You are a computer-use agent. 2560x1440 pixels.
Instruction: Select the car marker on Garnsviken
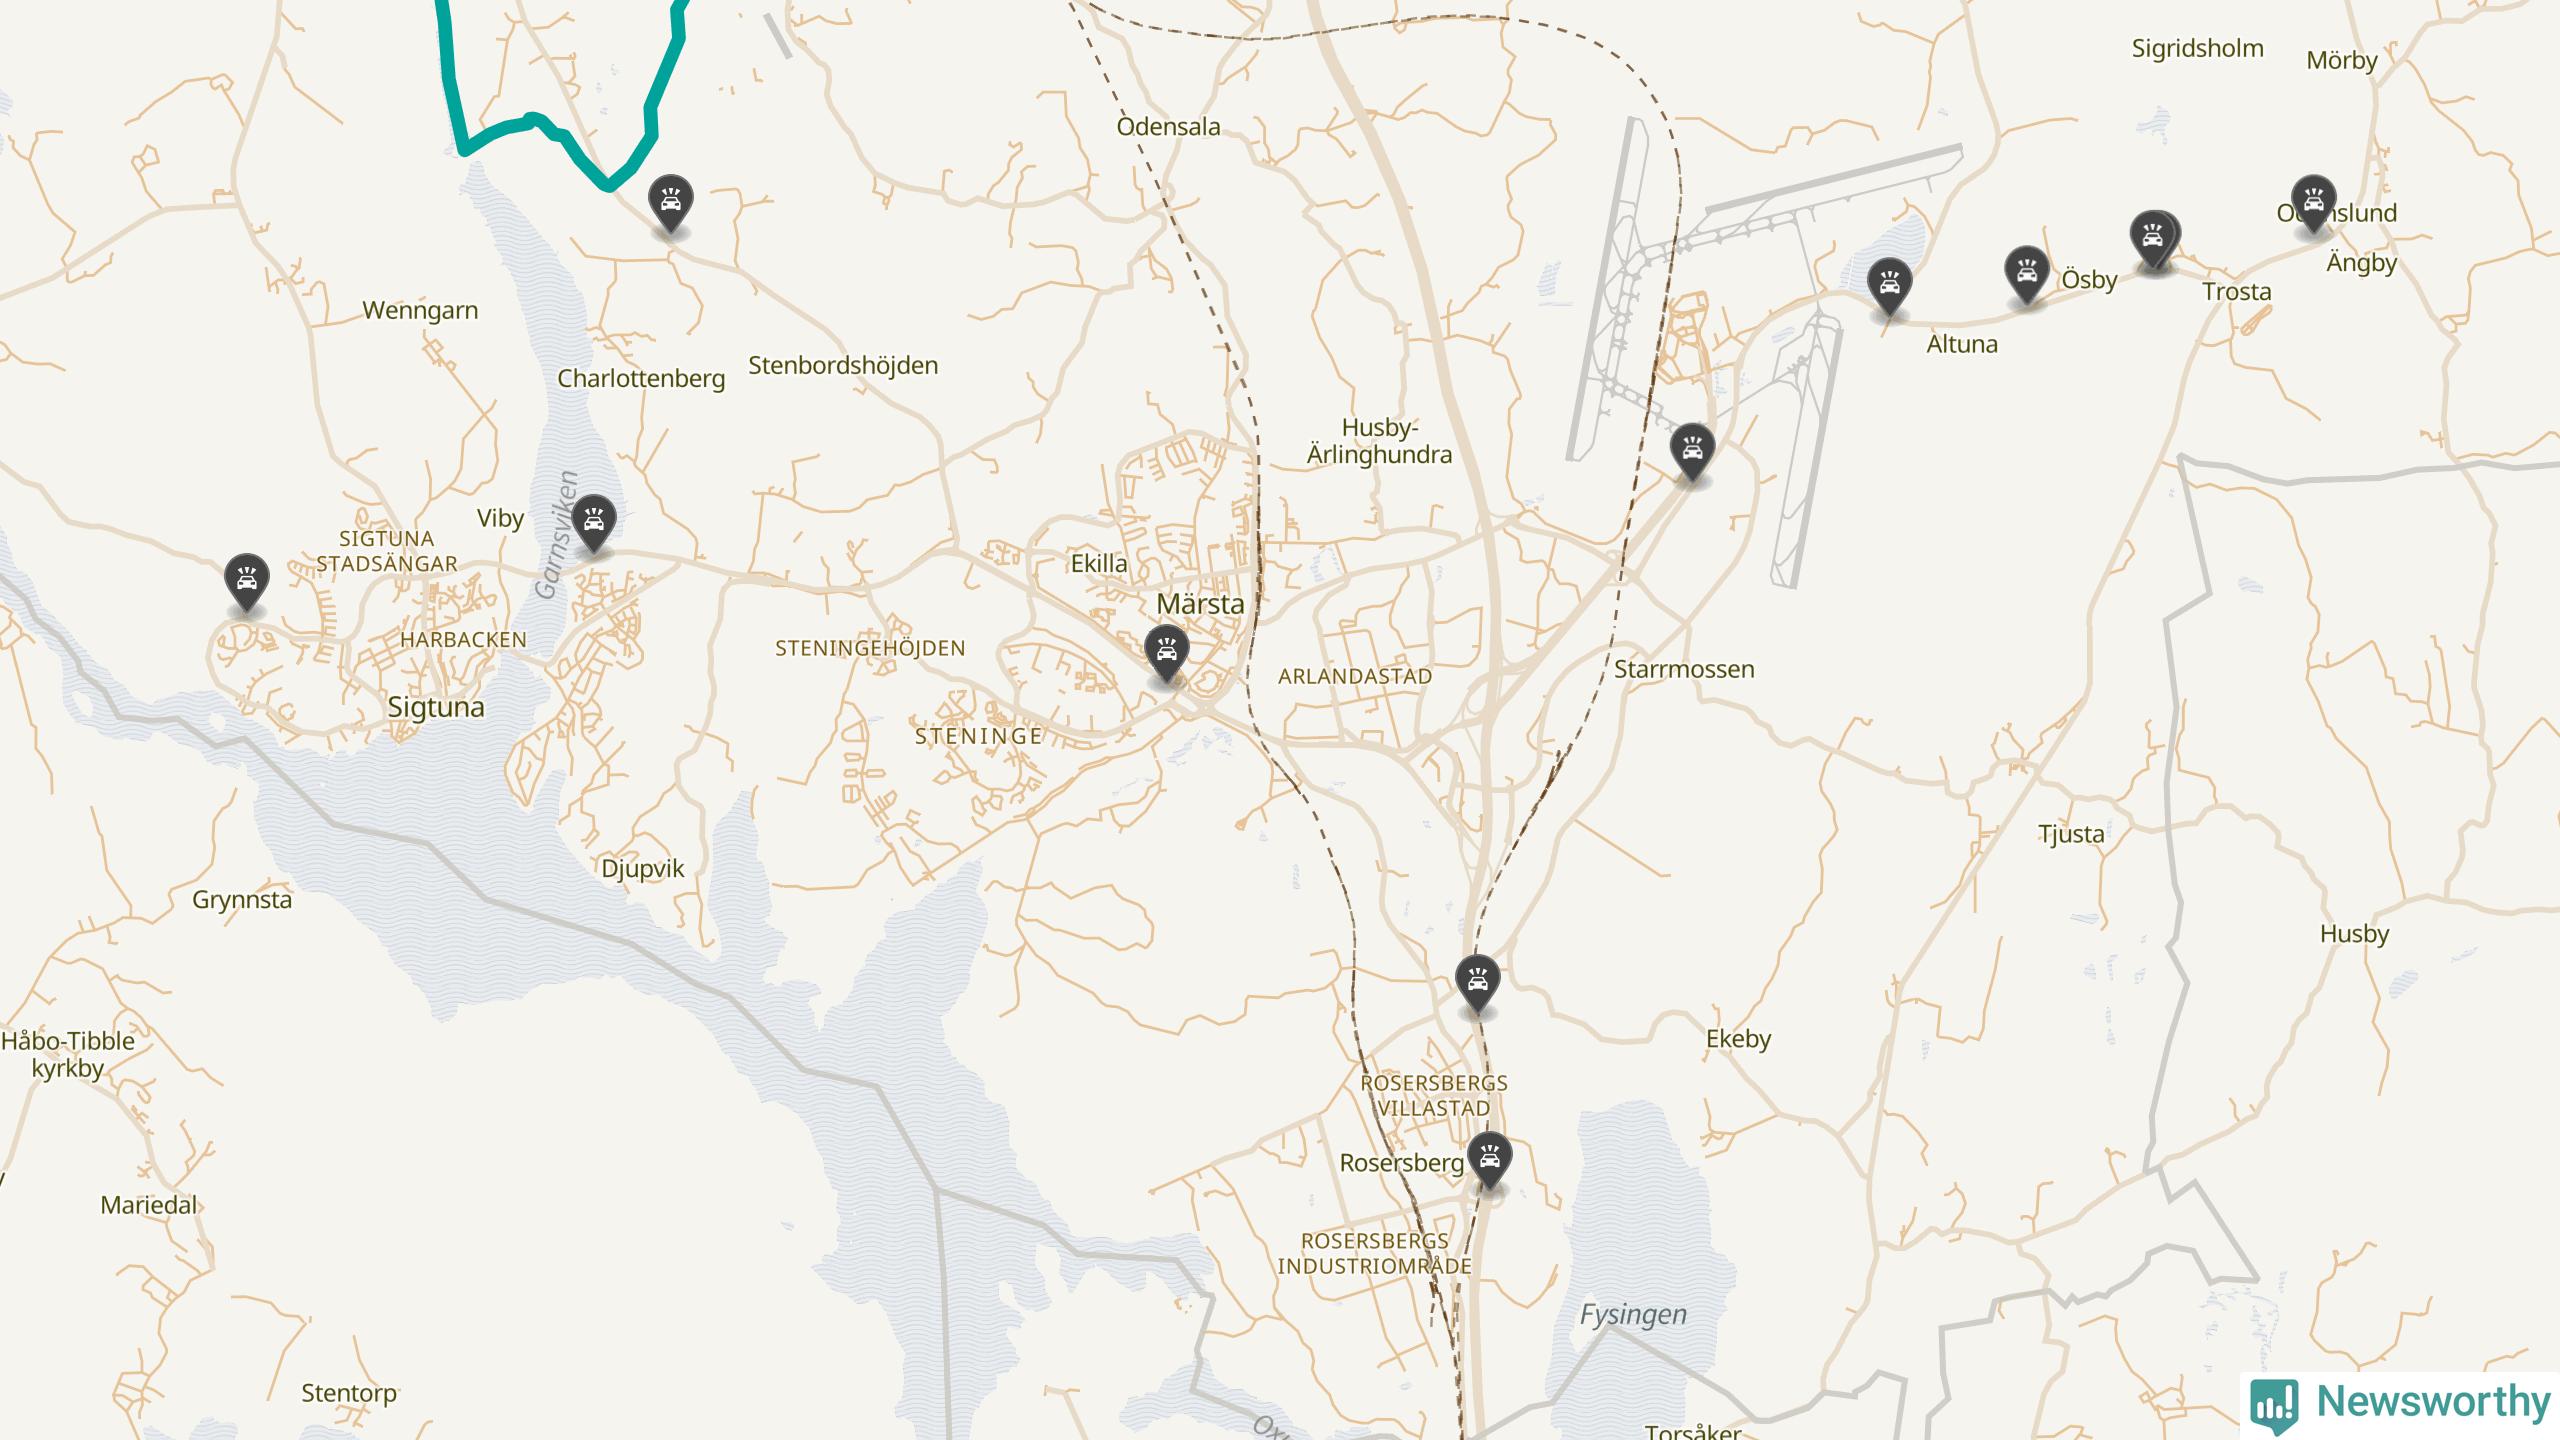(594, 522)
